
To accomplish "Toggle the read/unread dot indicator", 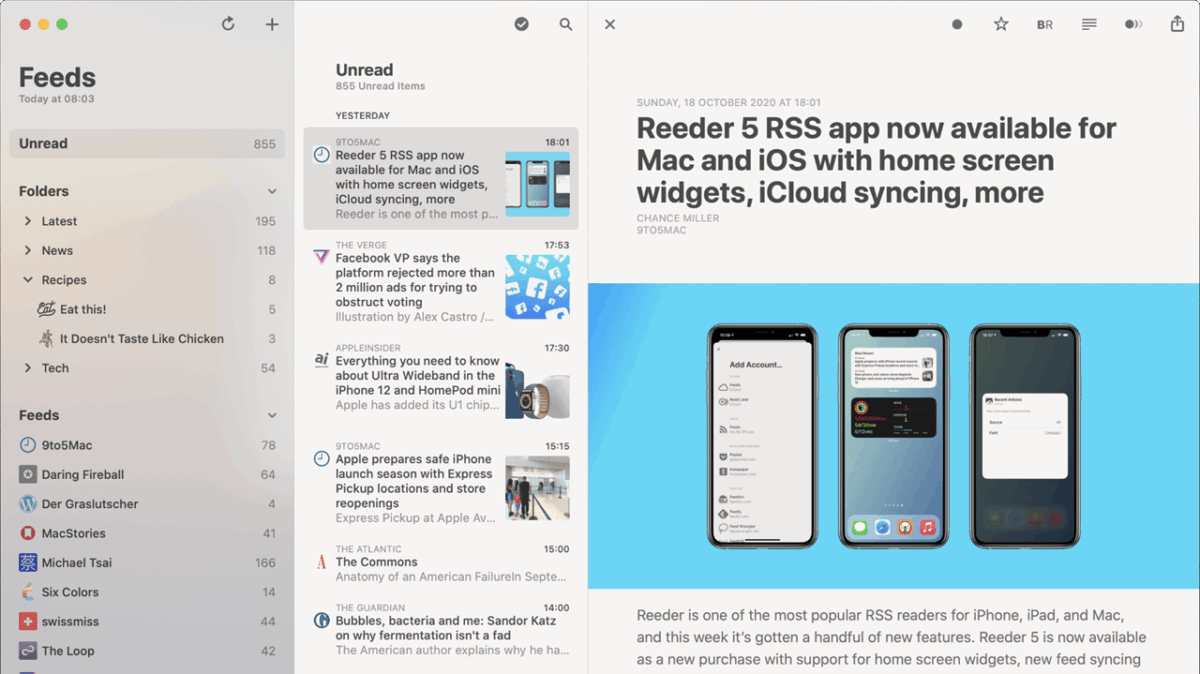I will 957,25.
